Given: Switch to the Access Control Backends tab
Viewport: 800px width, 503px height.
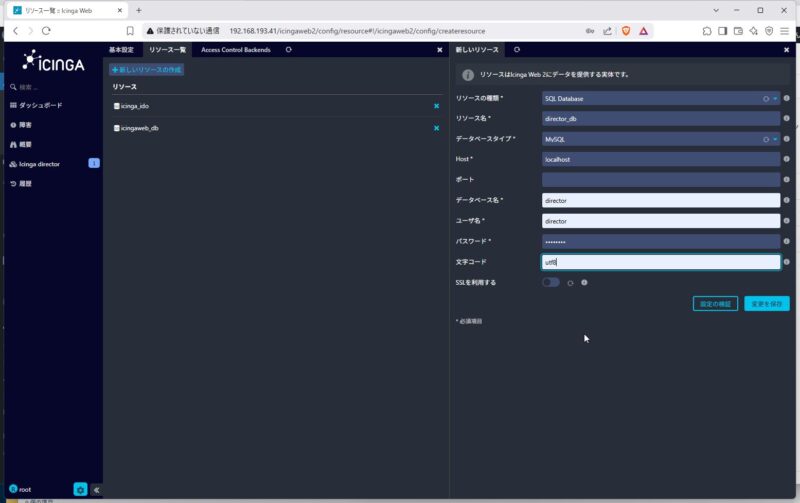Looking at the screenshot, I should 236,49.
